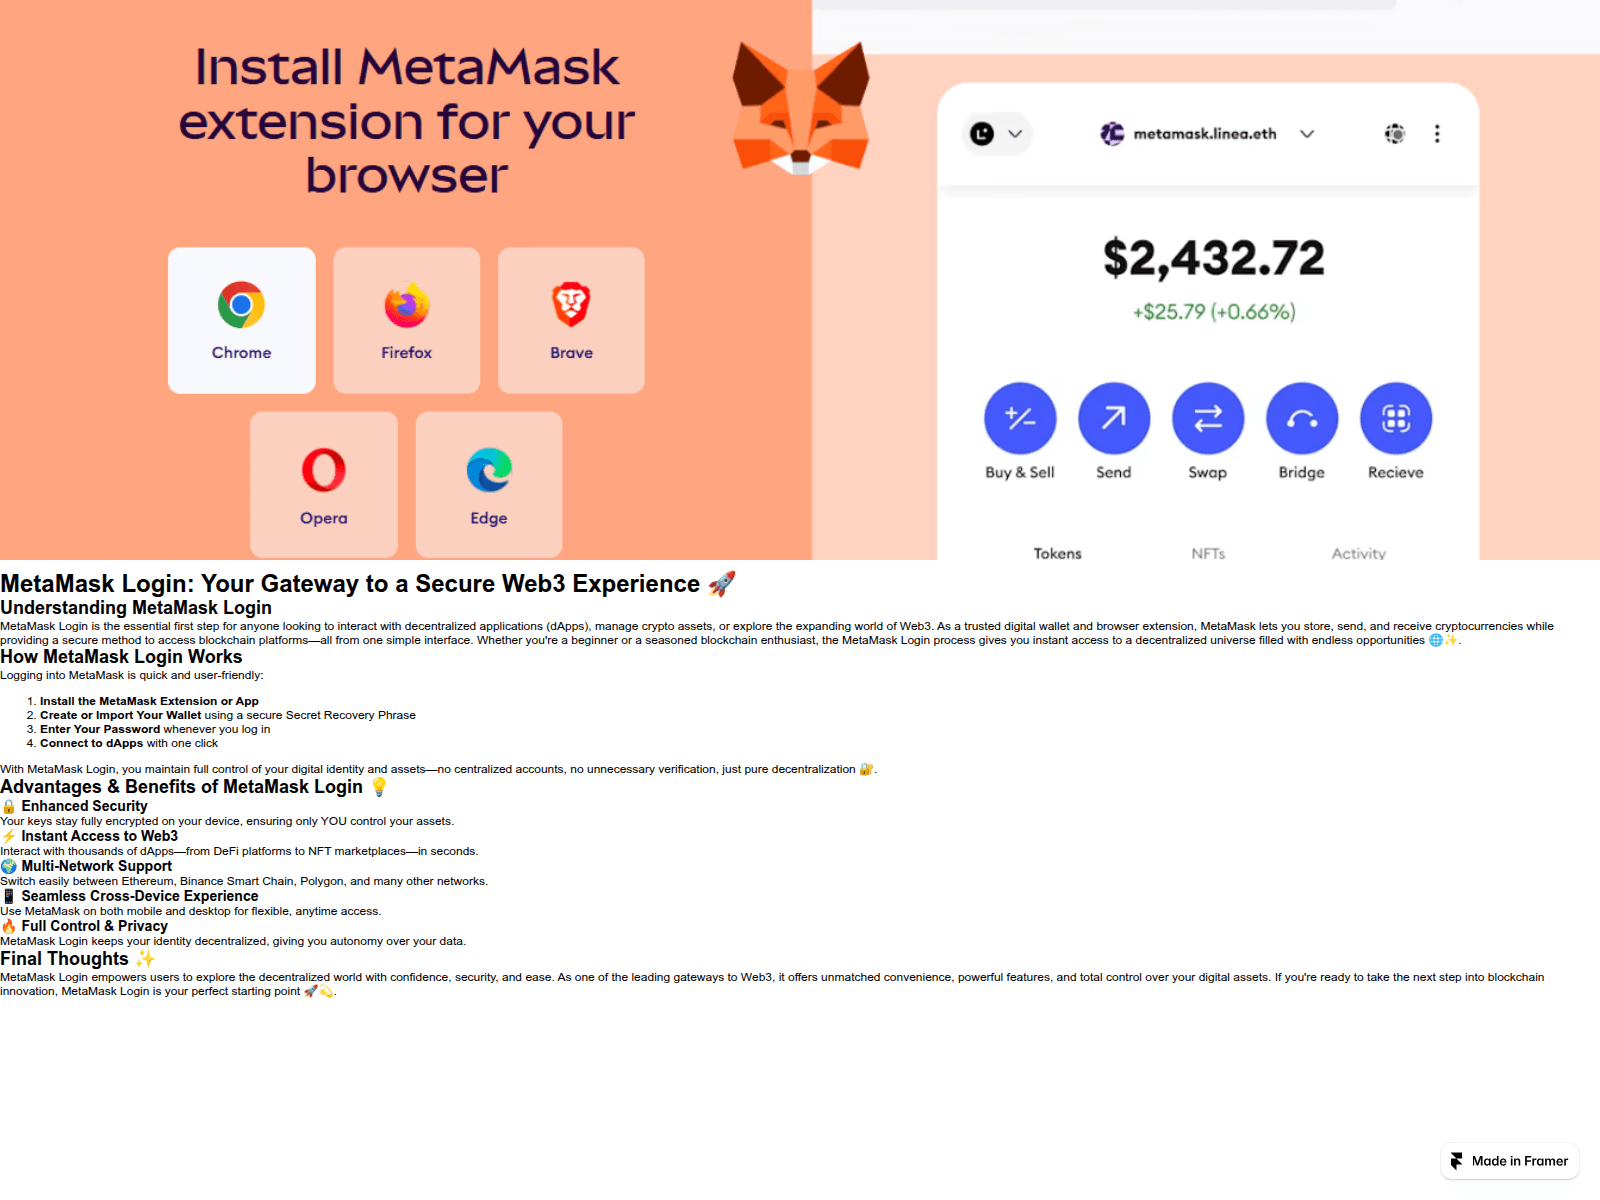The image size is (1600, 1200).
Task: Click the $2,432.72 balance amount
Action: [1214, 258]
